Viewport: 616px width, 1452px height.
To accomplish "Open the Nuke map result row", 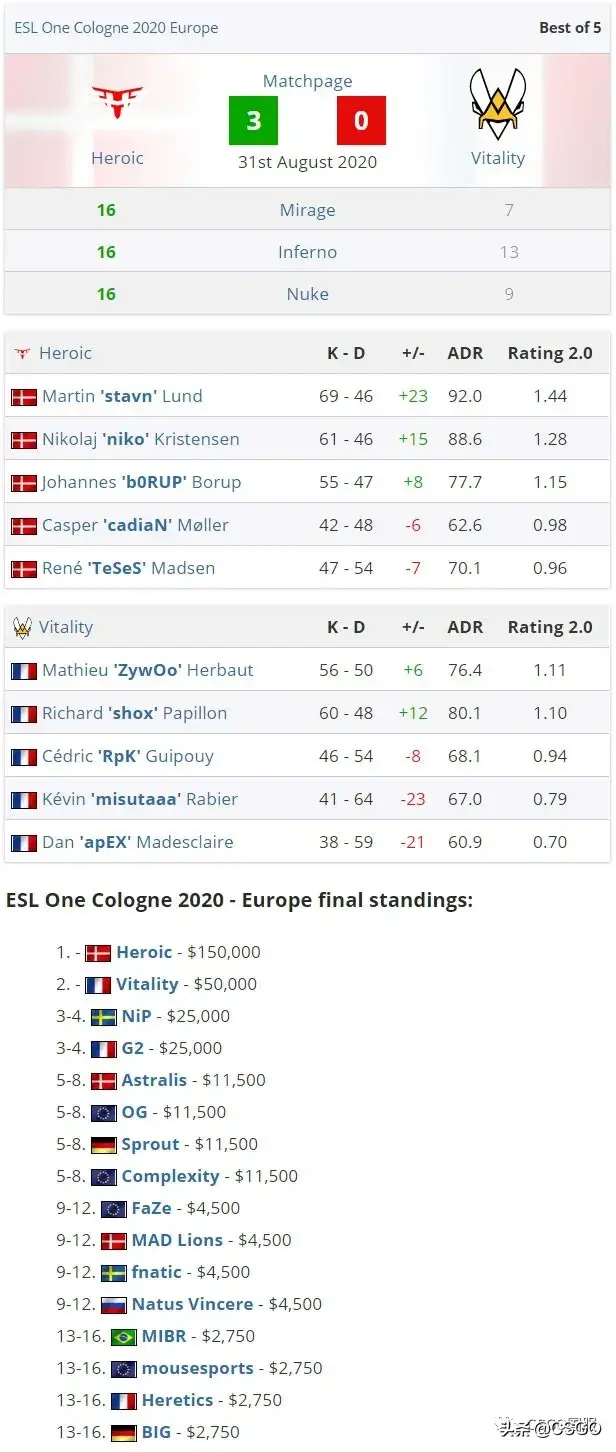I will [307, 294].
